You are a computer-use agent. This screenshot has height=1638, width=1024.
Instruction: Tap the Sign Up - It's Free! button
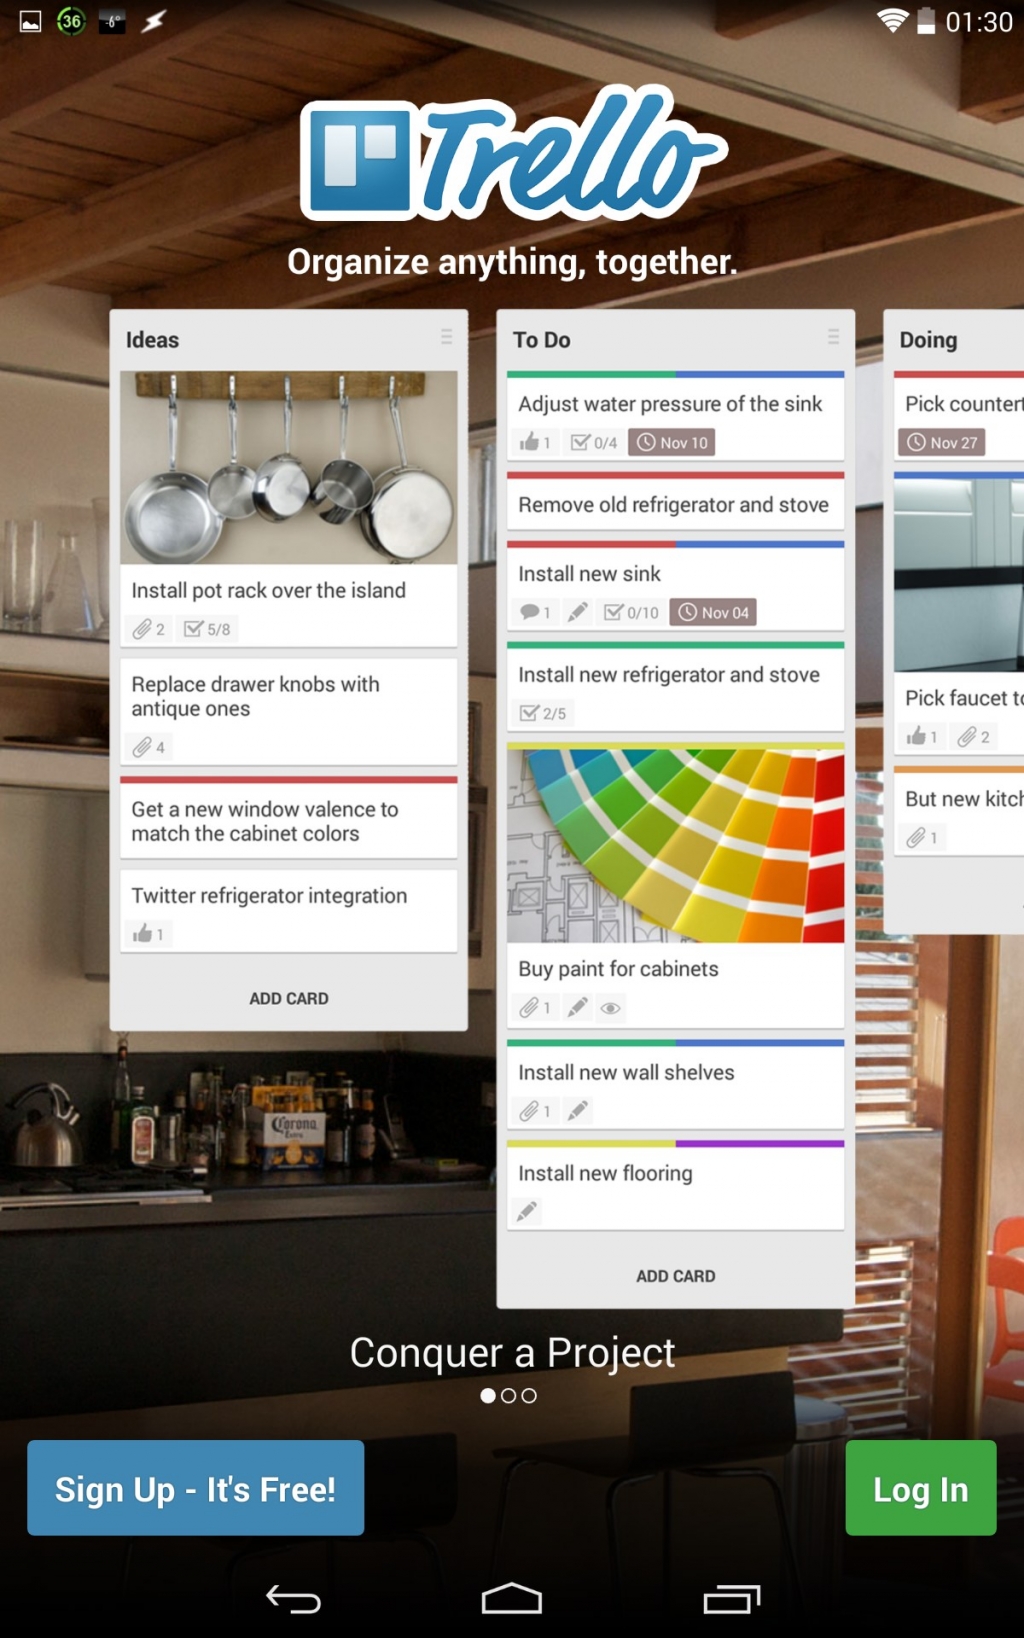point(195,1487)
